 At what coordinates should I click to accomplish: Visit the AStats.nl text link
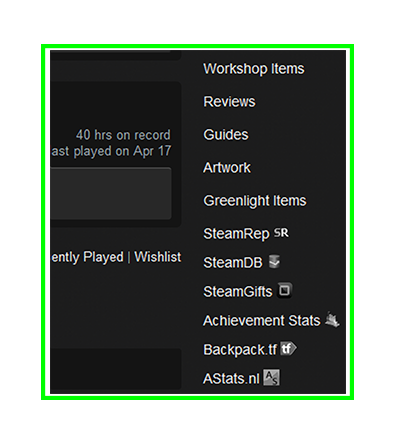231,379
